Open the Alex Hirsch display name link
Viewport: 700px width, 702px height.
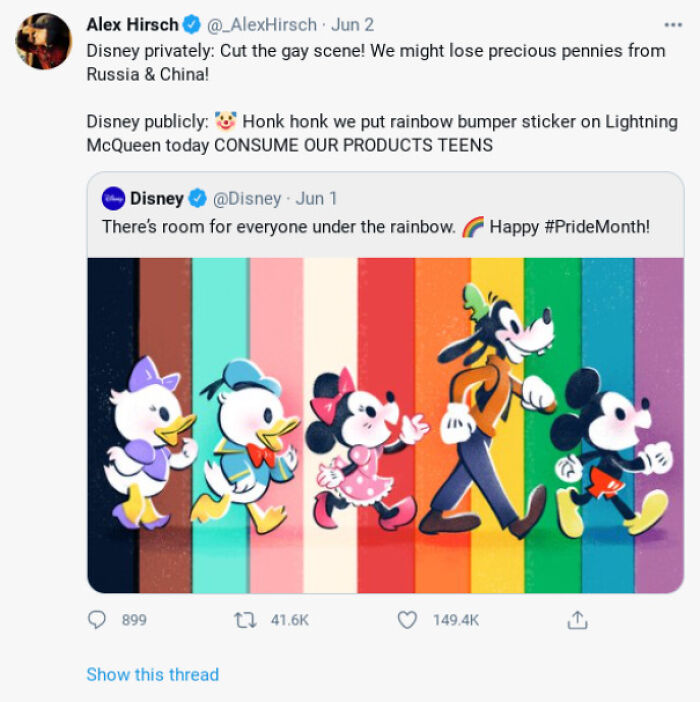tap(132, 24)
